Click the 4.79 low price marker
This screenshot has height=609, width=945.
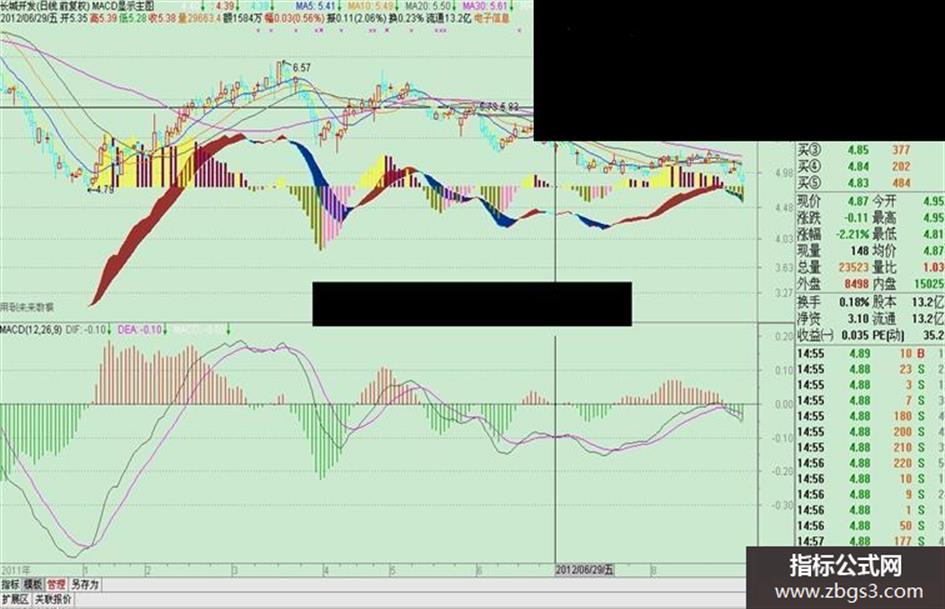104,189
